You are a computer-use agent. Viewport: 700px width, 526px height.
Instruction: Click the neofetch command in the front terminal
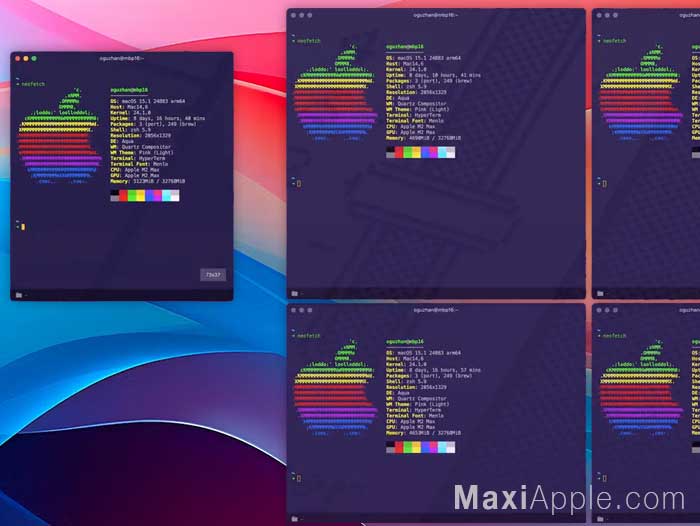tap(33, 84)
